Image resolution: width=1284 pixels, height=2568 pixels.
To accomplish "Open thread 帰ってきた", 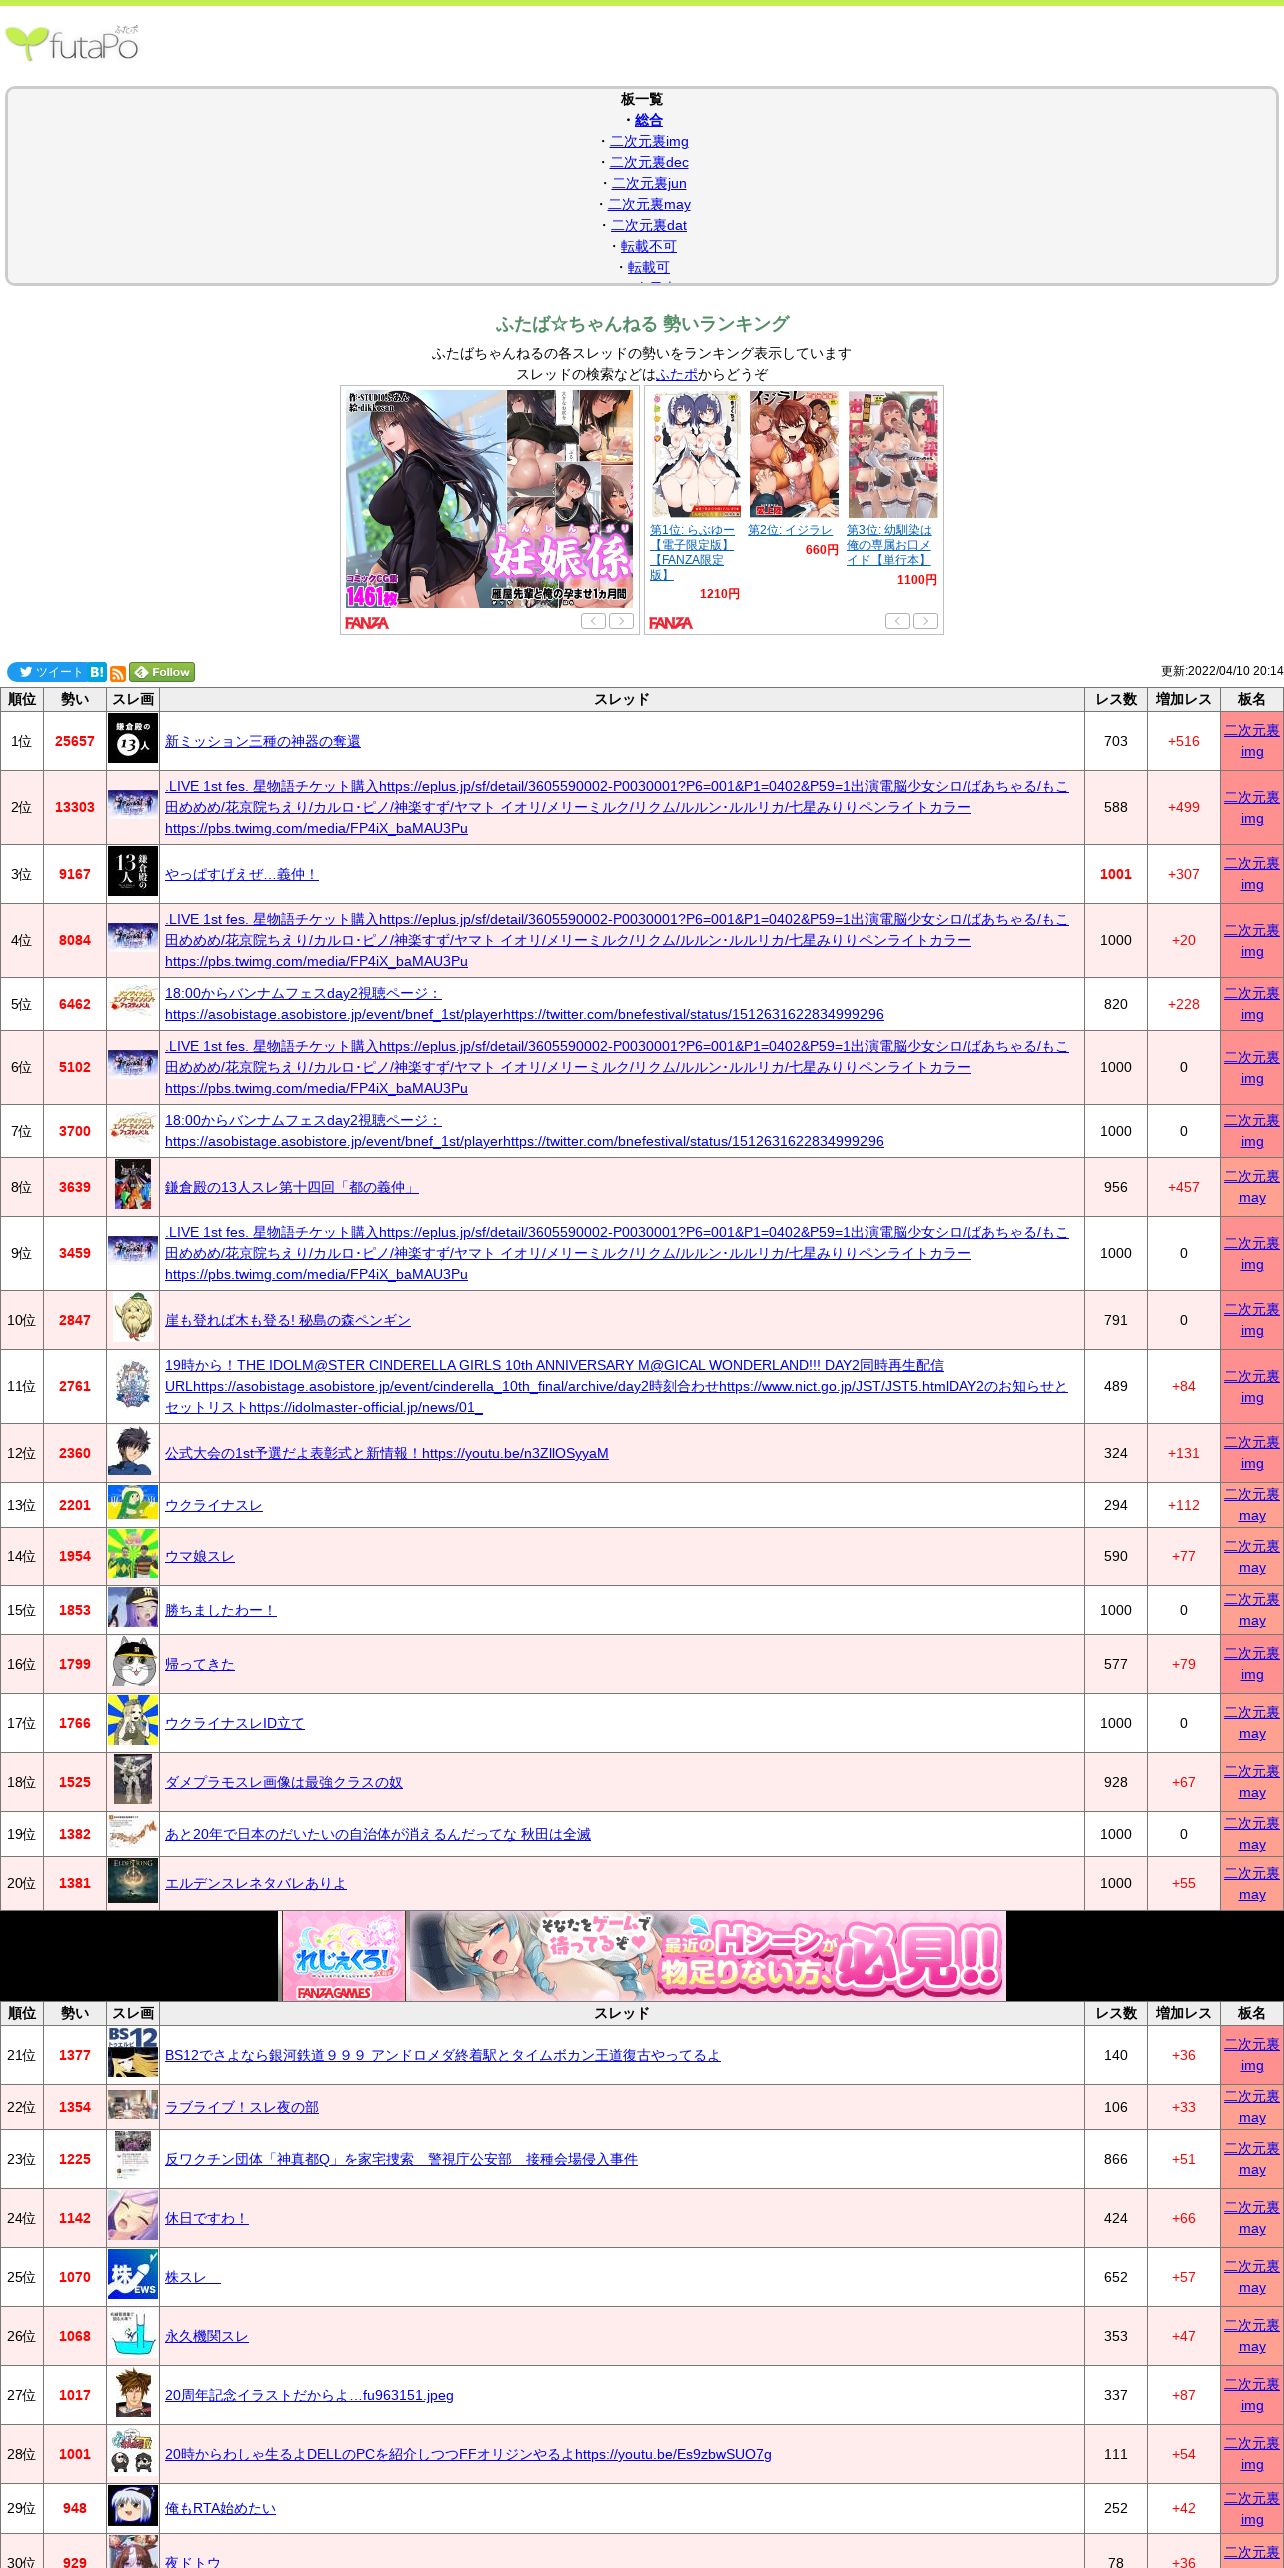I will (x=200, y=1664).
